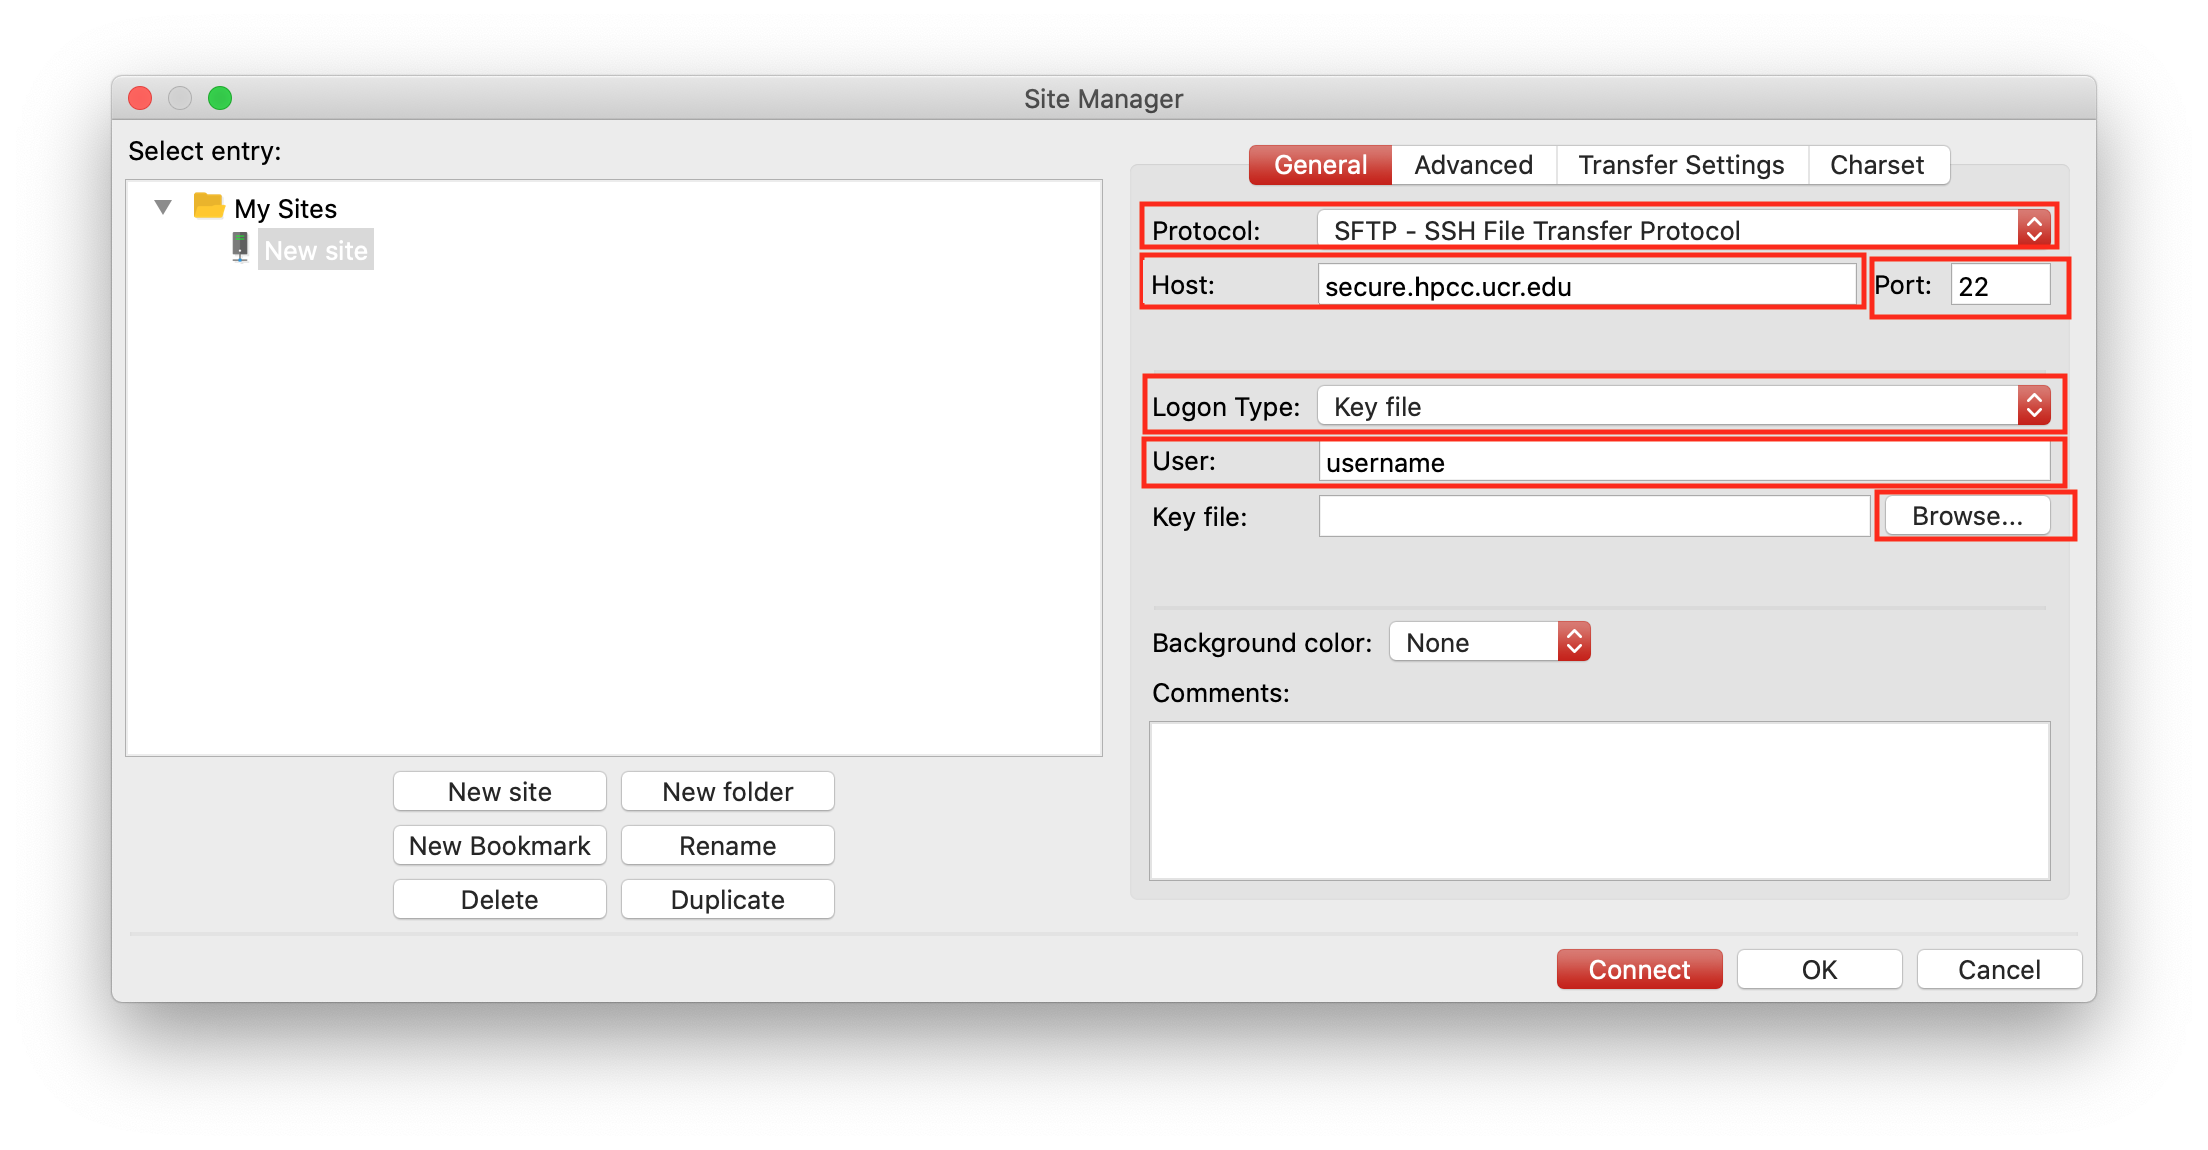Select the New site tree entry
This screenshot has height=1150, width=2208.
click(316, 250)
